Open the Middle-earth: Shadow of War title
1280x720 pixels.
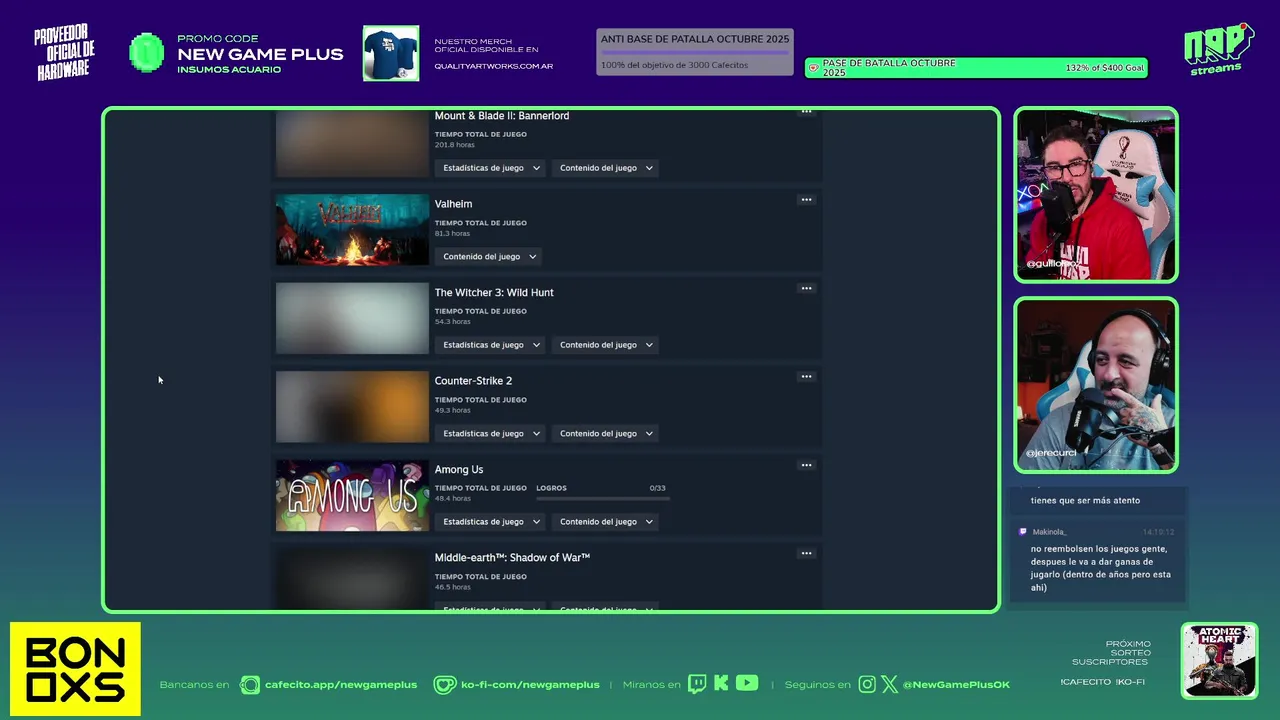click(512, 558)
